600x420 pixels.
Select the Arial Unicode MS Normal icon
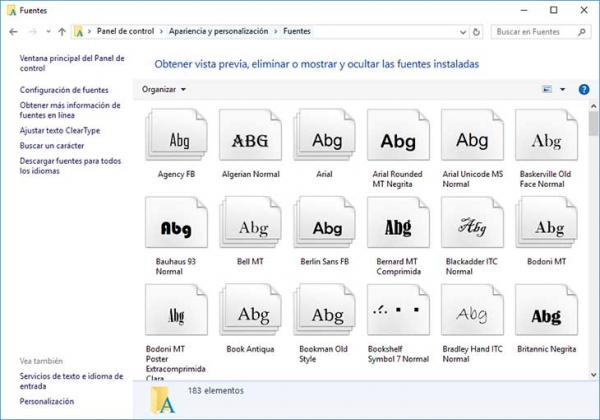pyautogui.click(x=473, y=135)
